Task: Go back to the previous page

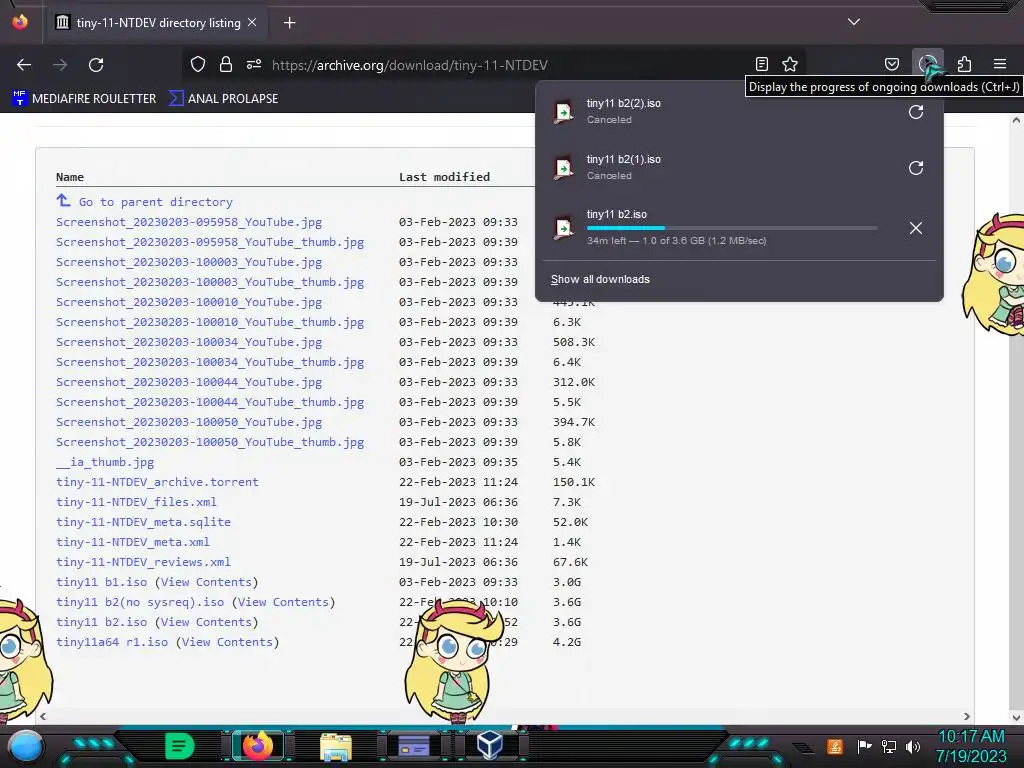Action: click(24, 65)
